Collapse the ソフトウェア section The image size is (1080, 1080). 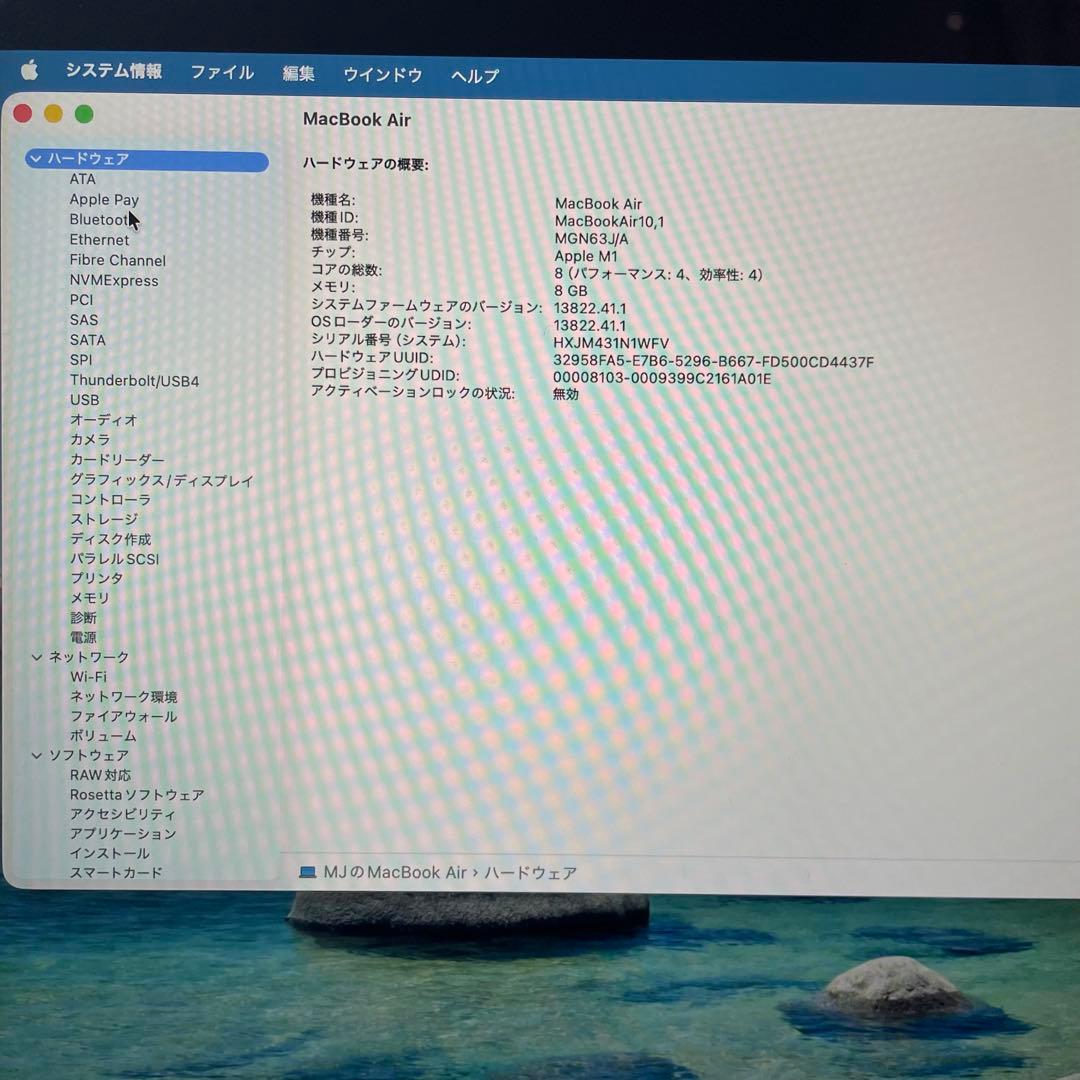[x=36, y=755]
